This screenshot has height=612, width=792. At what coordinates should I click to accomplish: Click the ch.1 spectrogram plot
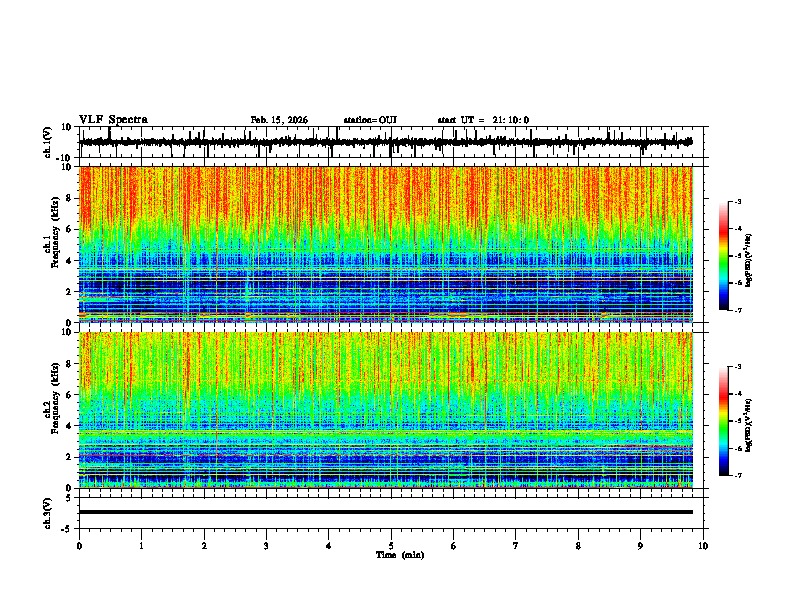386,244
